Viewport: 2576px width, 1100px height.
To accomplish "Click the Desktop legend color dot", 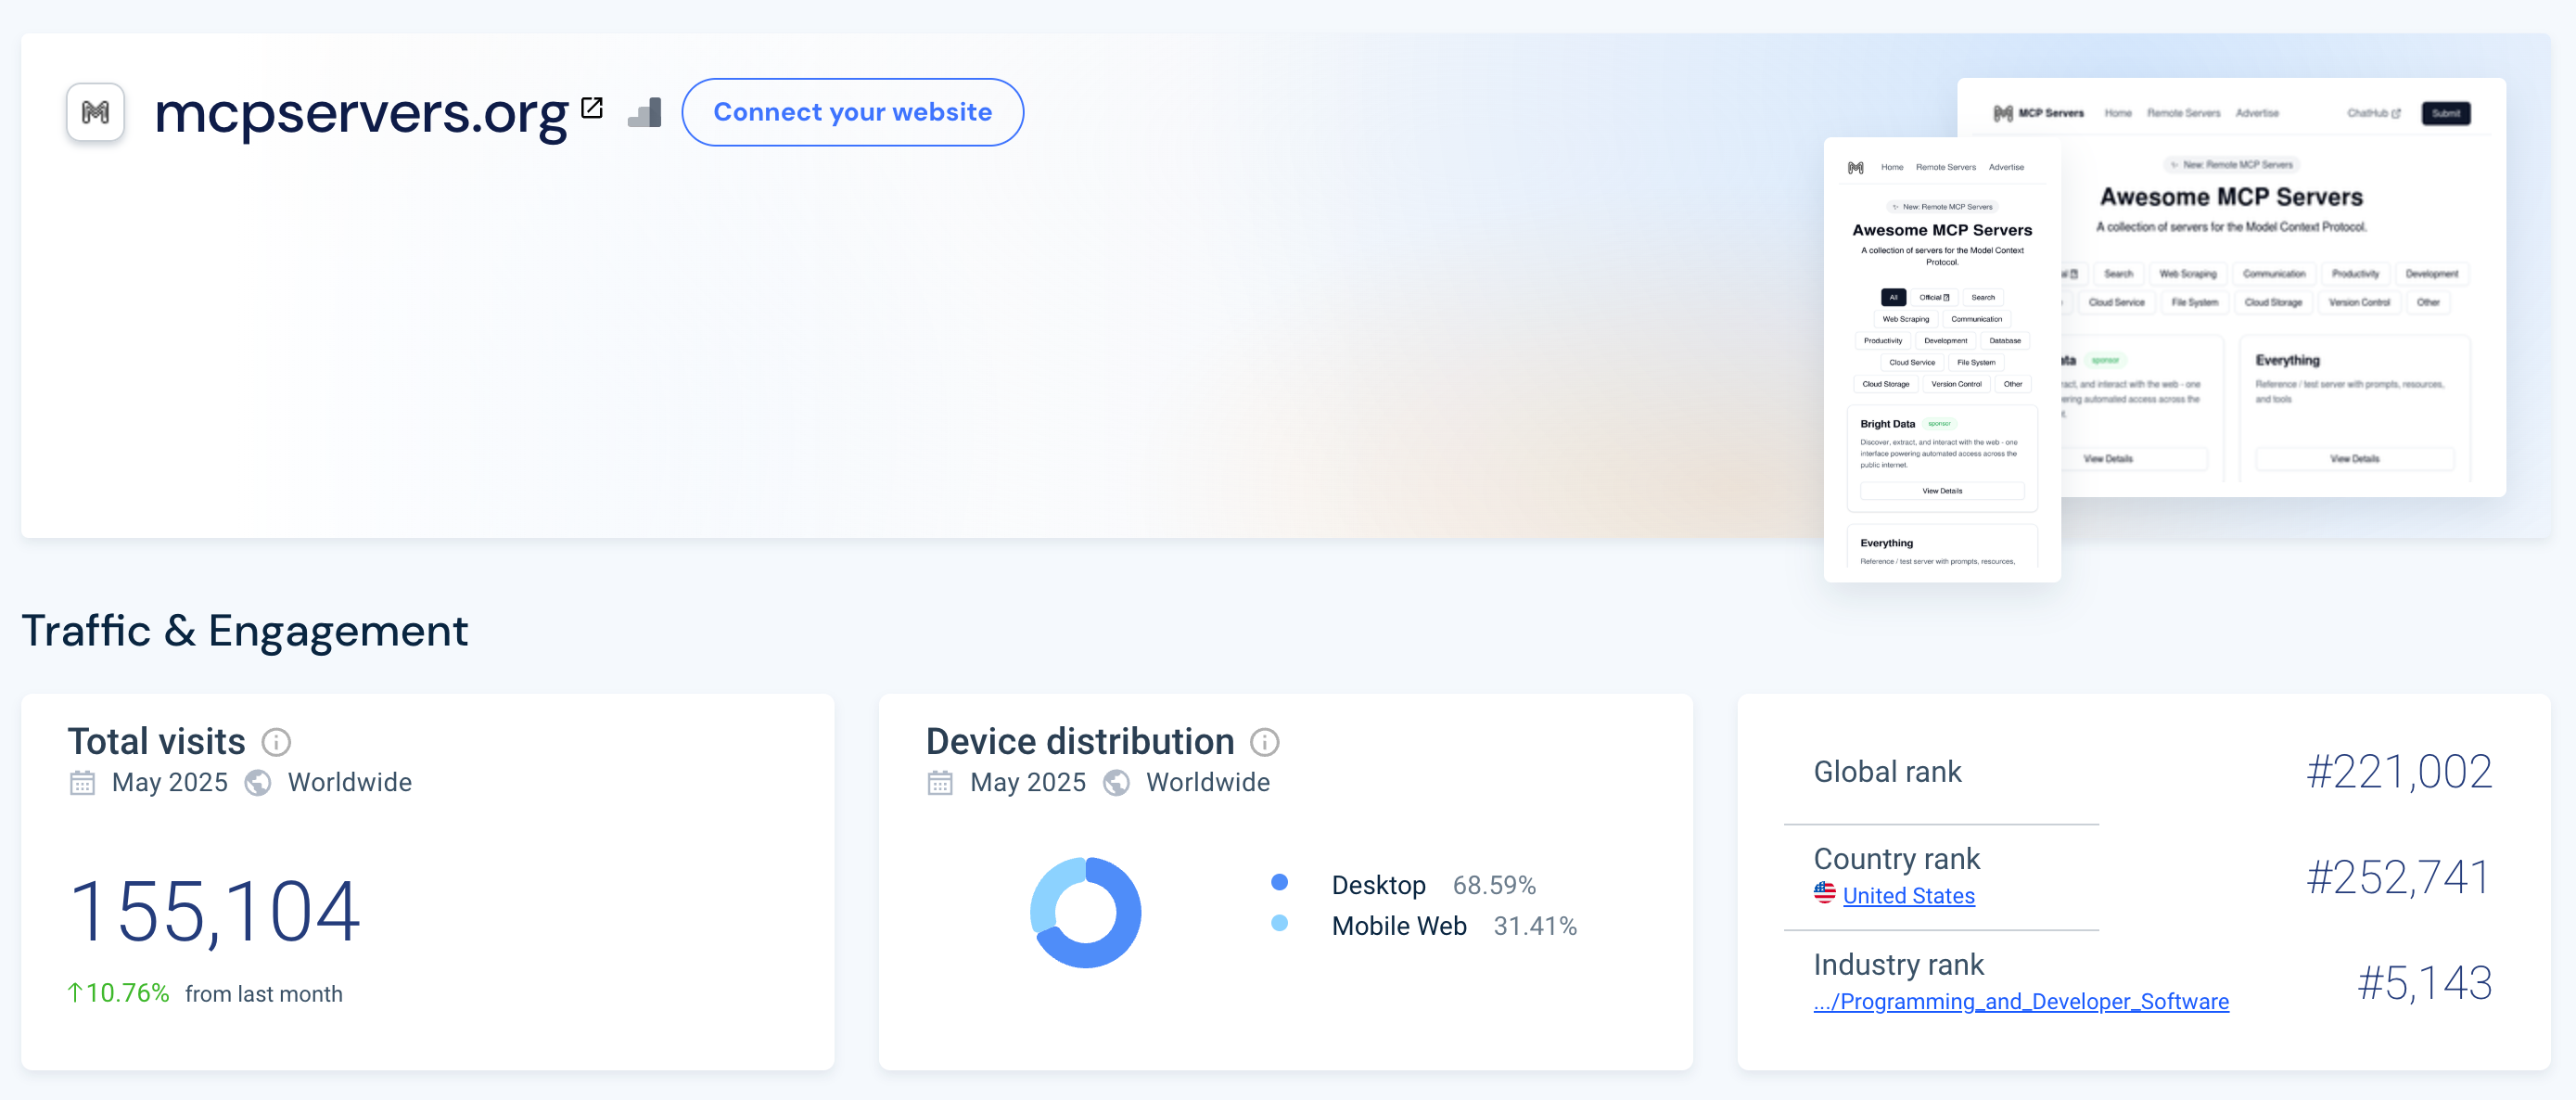I will pyautogui.click(x=1279, y=882).
